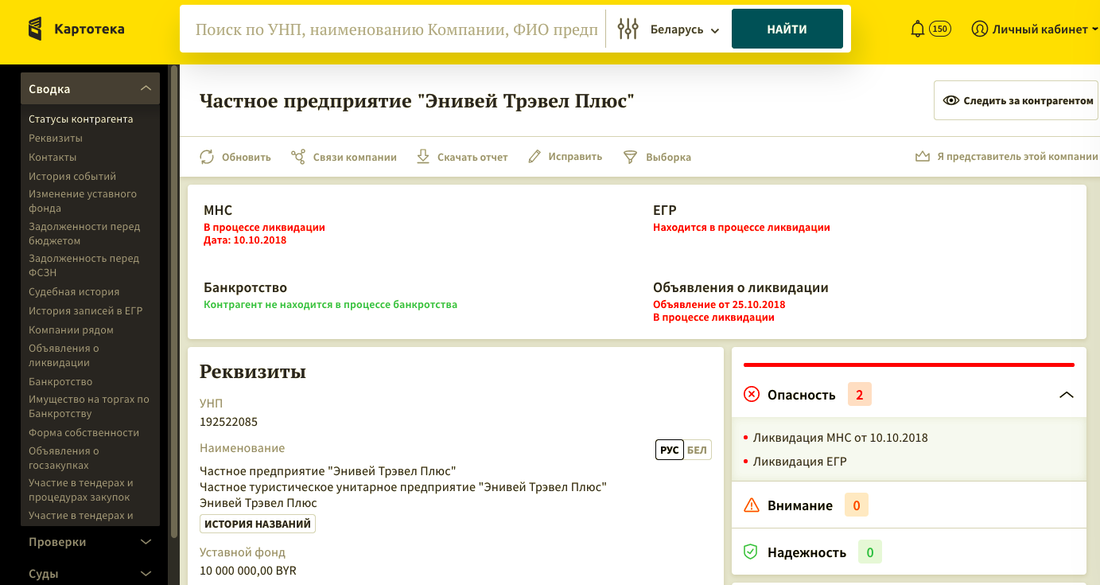Click into the company search field
The height and width of the screenshot is (585, 1100).
[395, 30]
